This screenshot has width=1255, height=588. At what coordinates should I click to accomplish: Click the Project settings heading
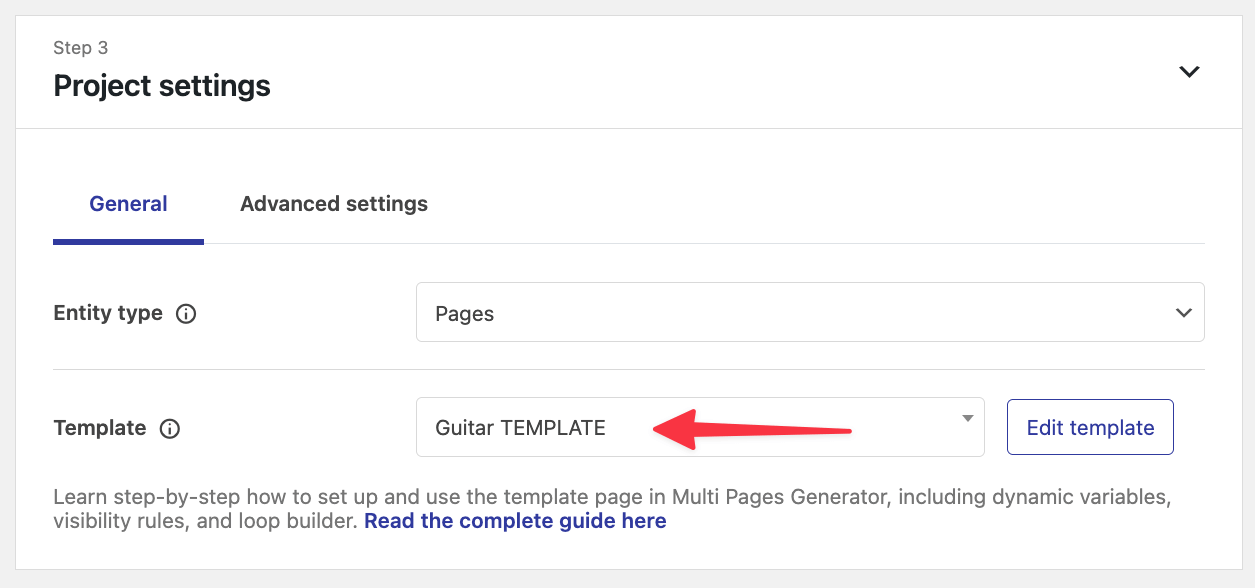click(x=162, y=86)
